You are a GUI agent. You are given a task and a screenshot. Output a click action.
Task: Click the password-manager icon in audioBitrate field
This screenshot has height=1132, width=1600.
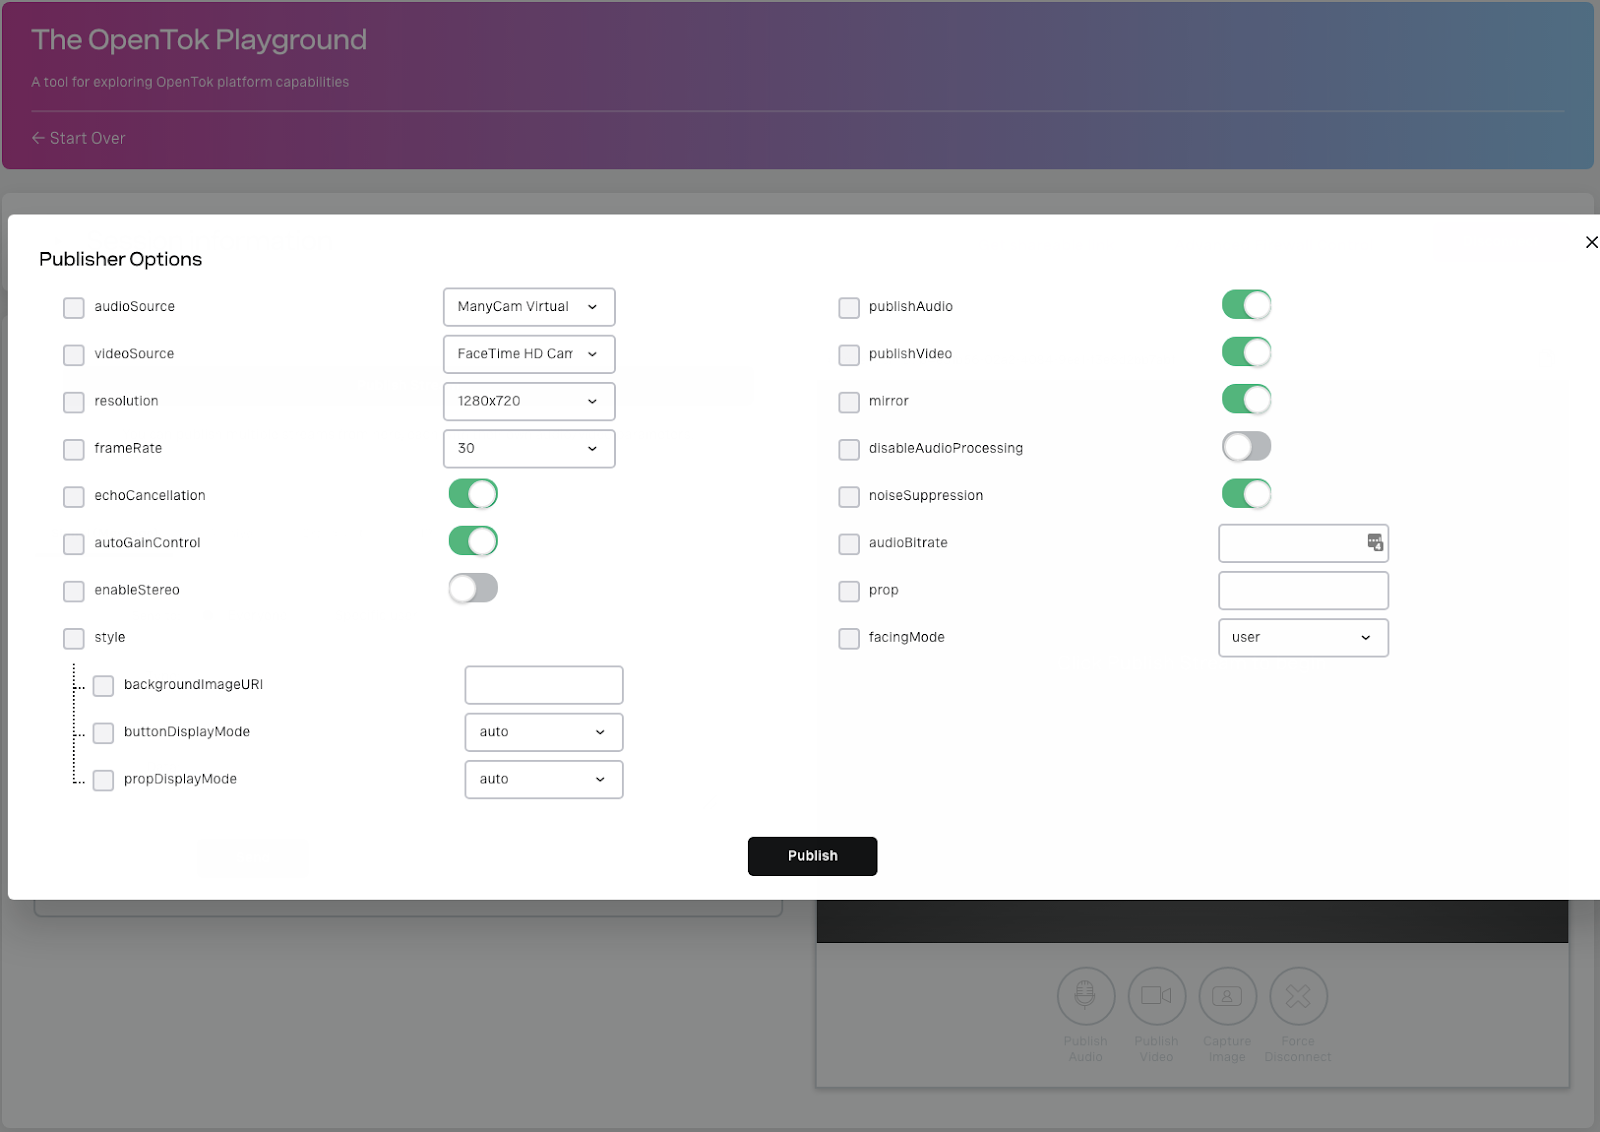tap(1375, 542)
